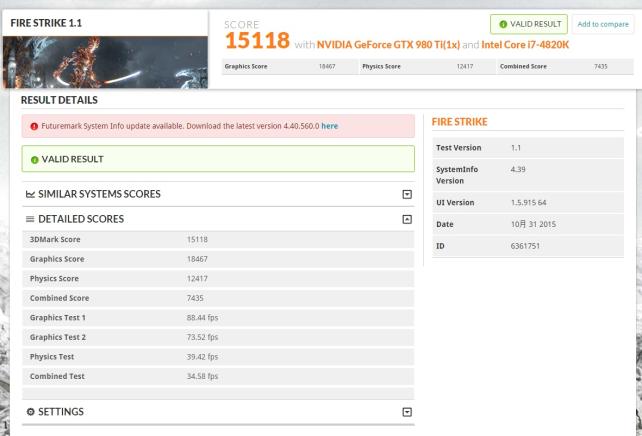This screenshot has width=642, height=436.
Task: Click the Combined Score cell in top summary
Action: [x=565, y=66]
